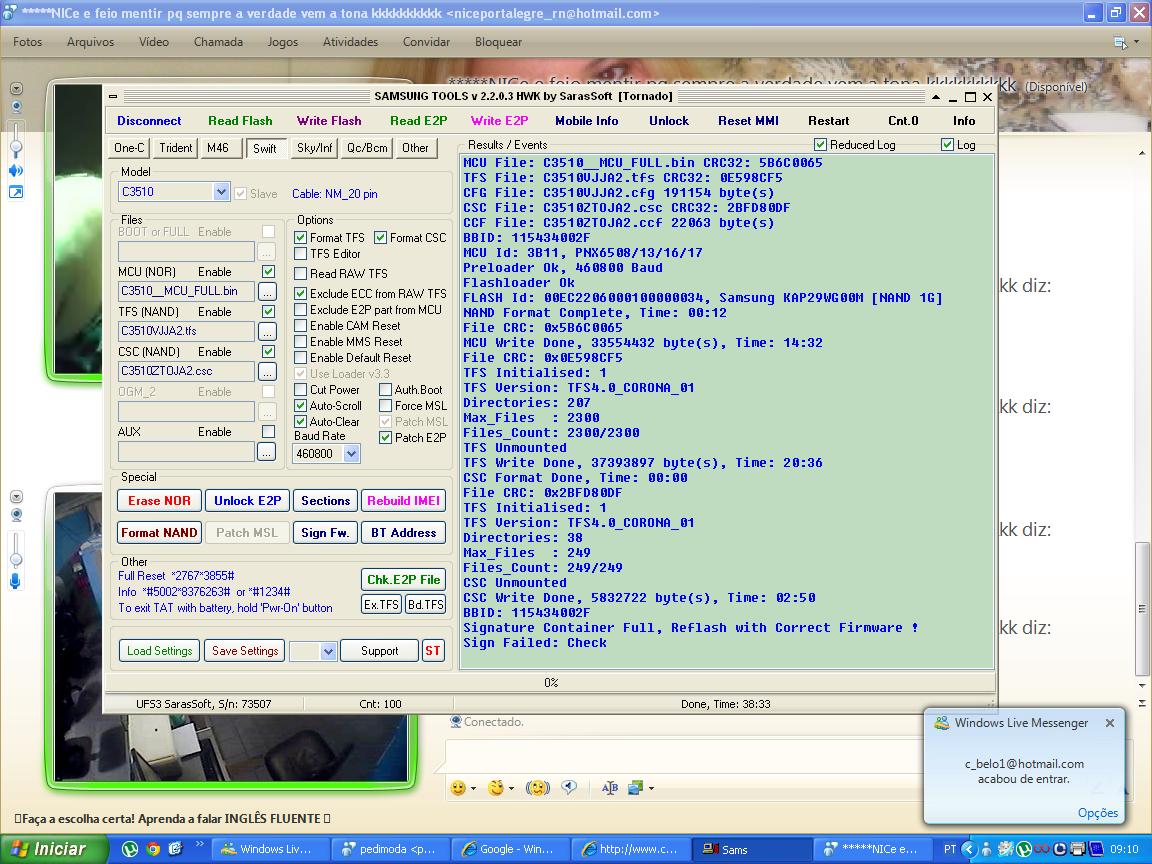This screenshot has width=1152, height=864.
Task: Click the background picture icon in Messenger
Action: 636,788
